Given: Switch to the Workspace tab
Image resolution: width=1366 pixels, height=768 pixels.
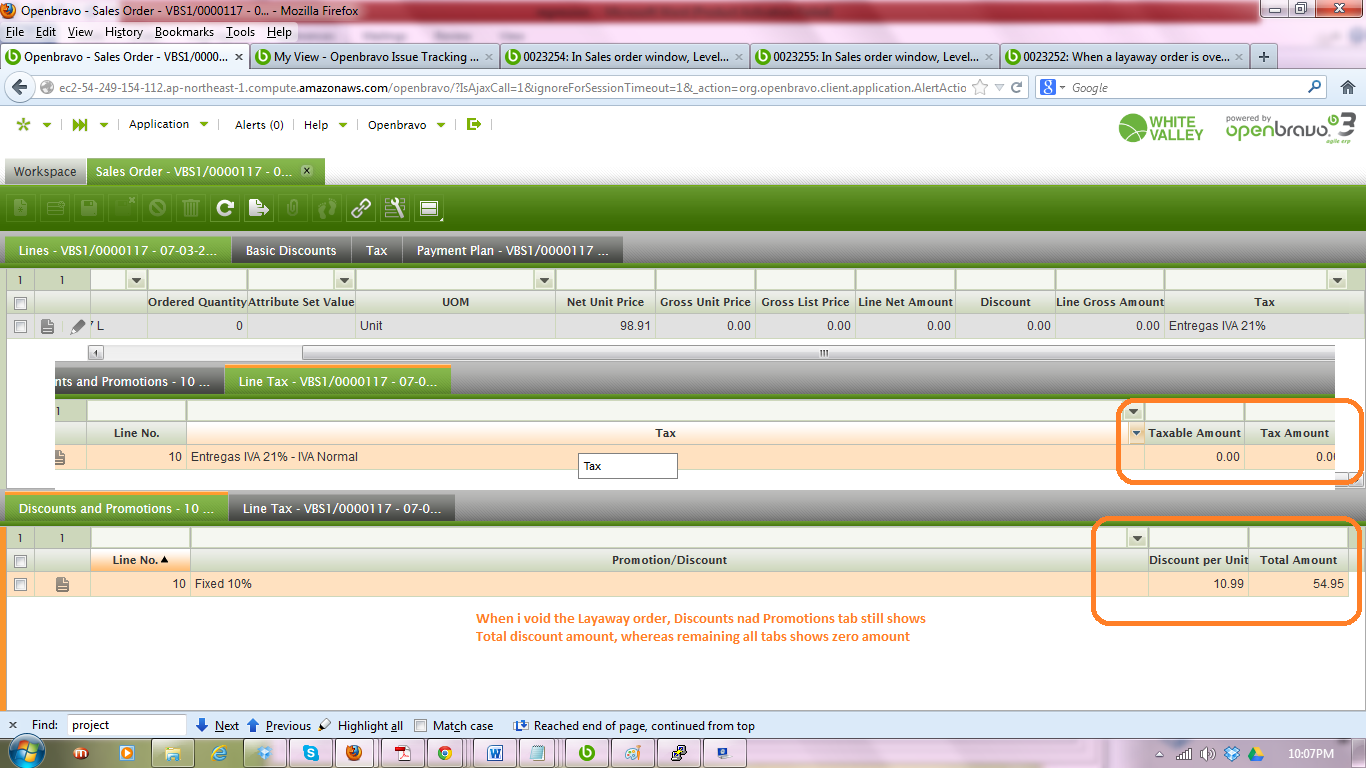Looking at the screenshot, I should (x=45, y=172).
